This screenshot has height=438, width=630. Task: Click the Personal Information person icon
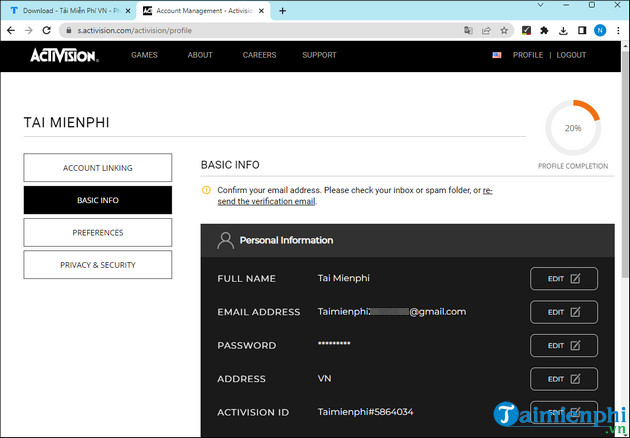tap(225, 241)
